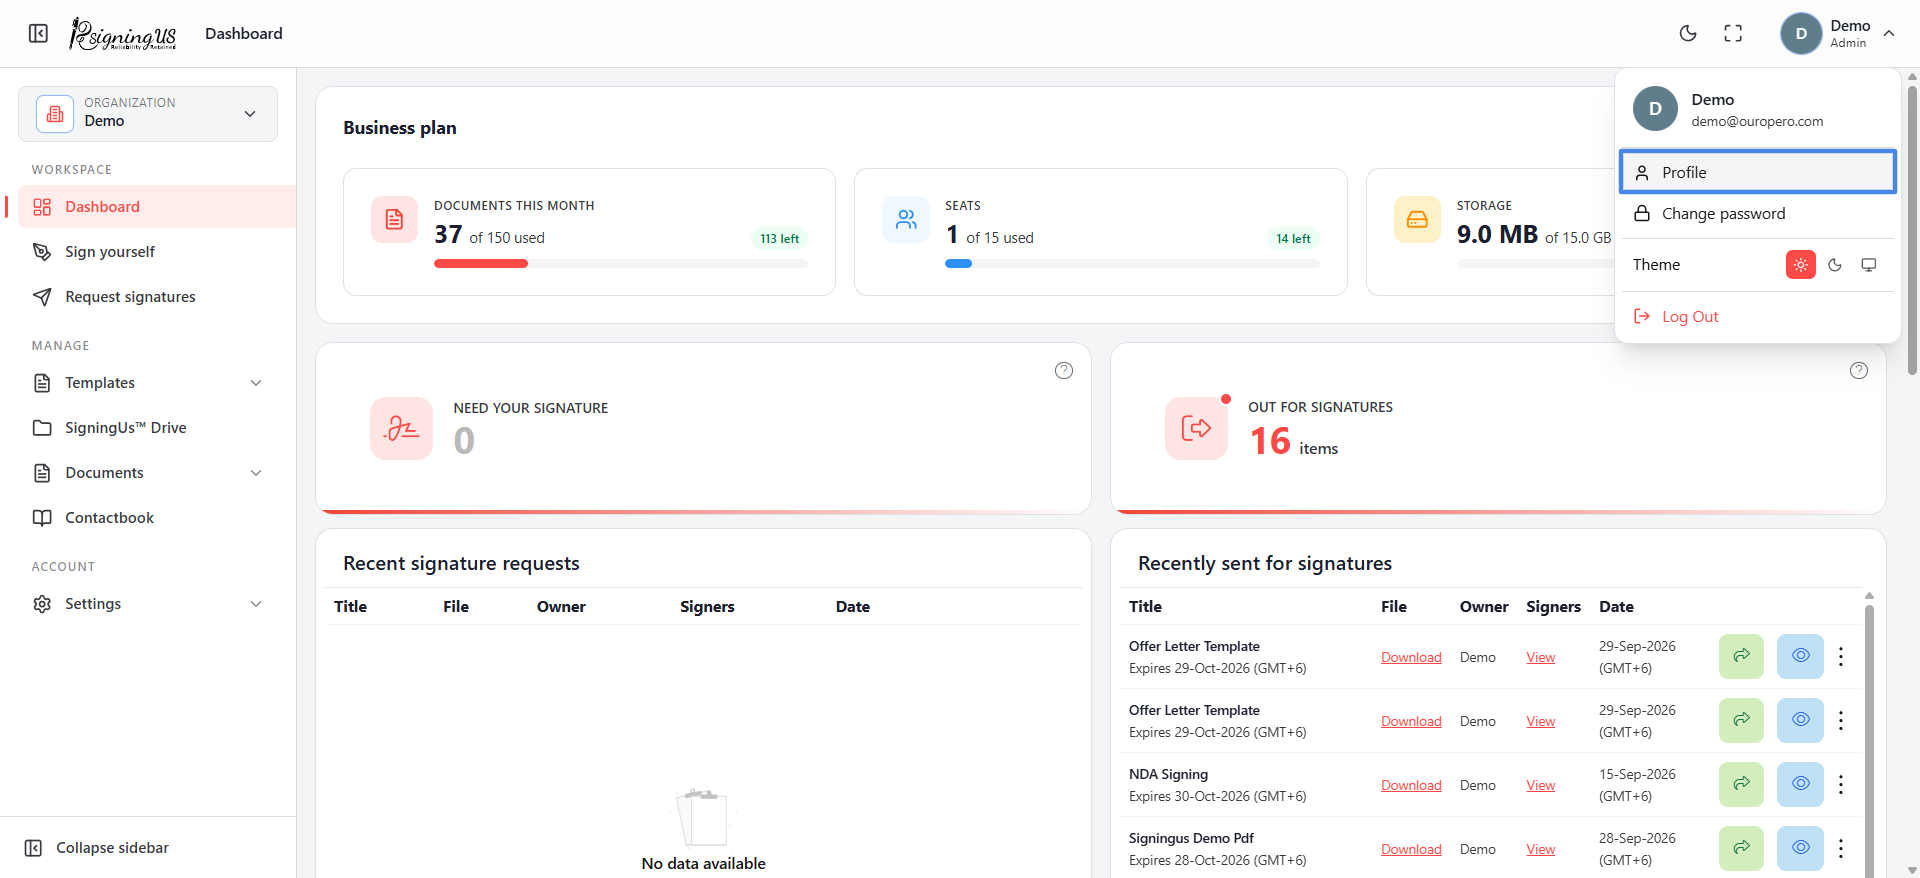This screenshot has height=878, width=1920.
Task: Click the seats usage progress bar
Action: [x=1132, y=263]
